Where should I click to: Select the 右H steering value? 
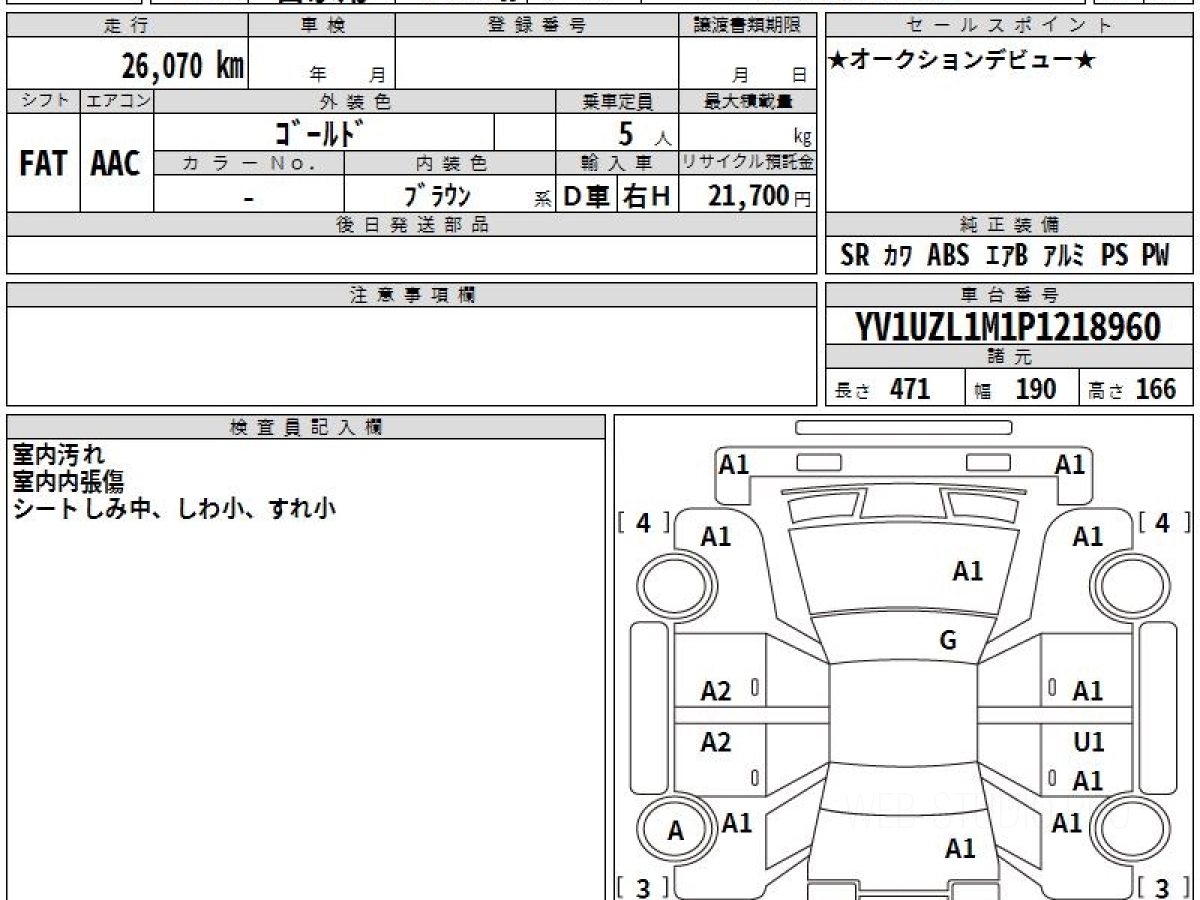coord(648,196)
